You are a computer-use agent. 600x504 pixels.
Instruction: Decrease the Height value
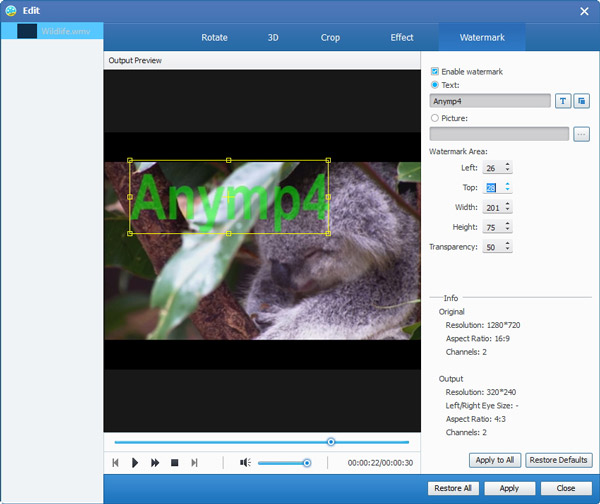(507, 230)
